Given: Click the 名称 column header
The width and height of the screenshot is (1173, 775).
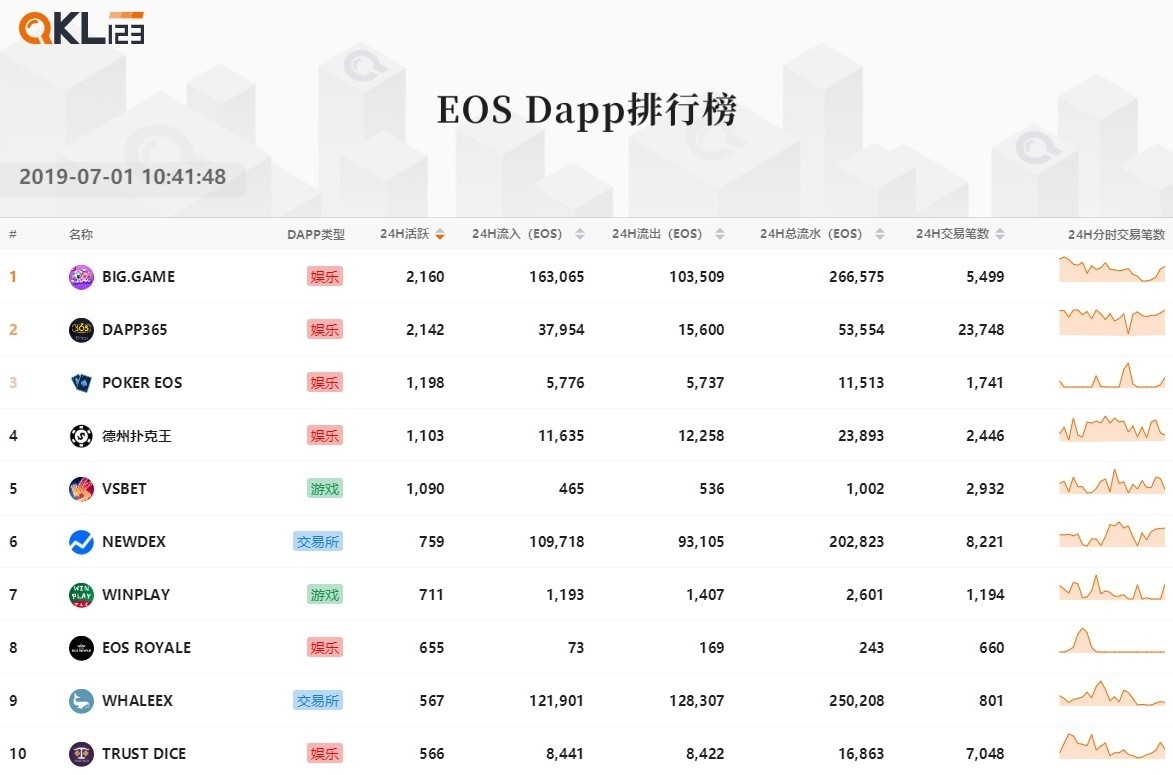Looking at the screenshot, I should point(81,235).
